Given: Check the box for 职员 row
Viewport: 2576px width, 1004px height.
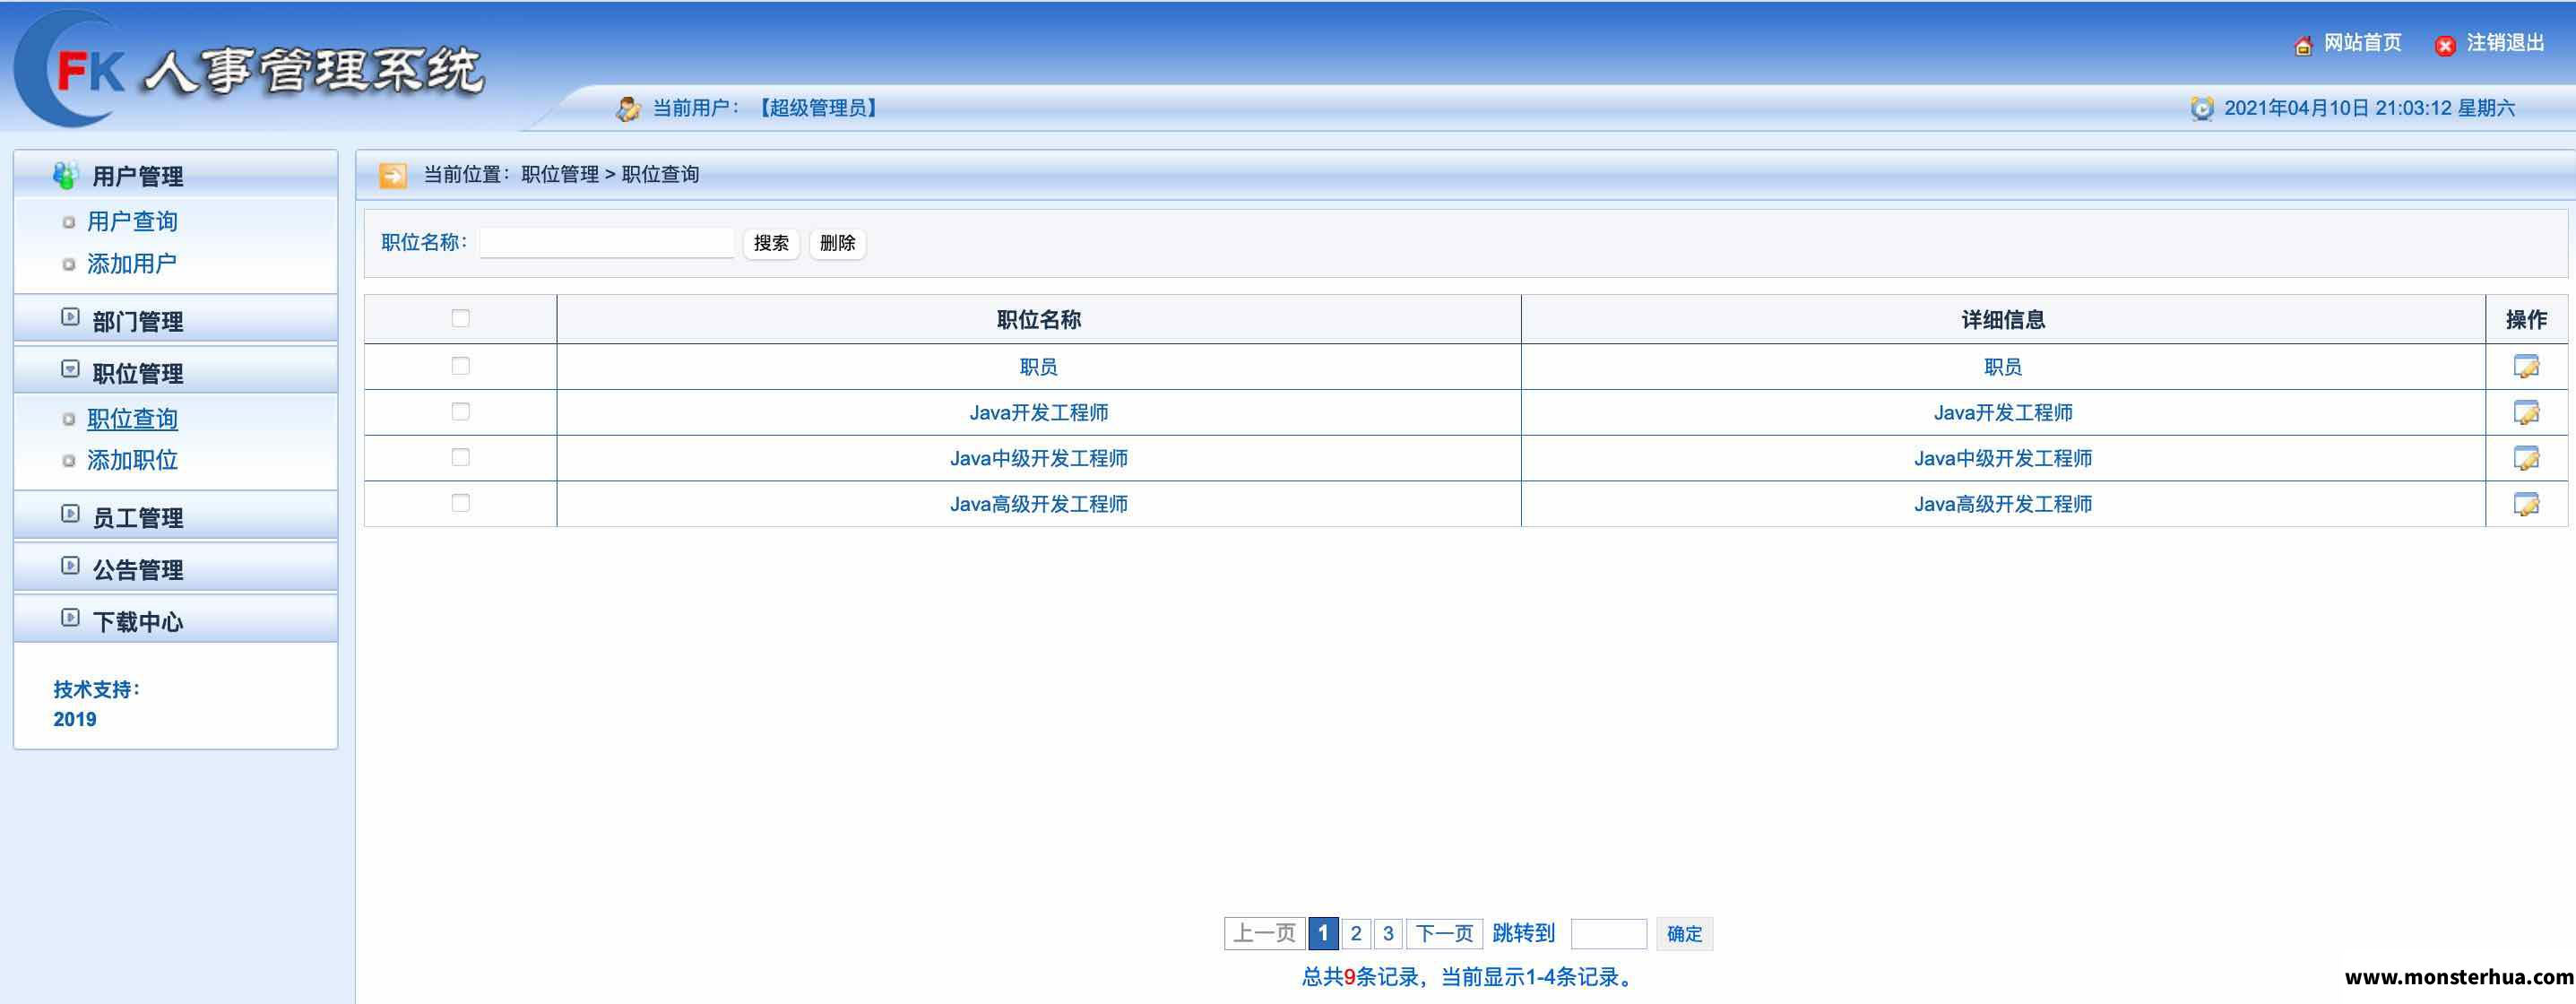Looking at the screenshot, I should [x=460, y=366].
